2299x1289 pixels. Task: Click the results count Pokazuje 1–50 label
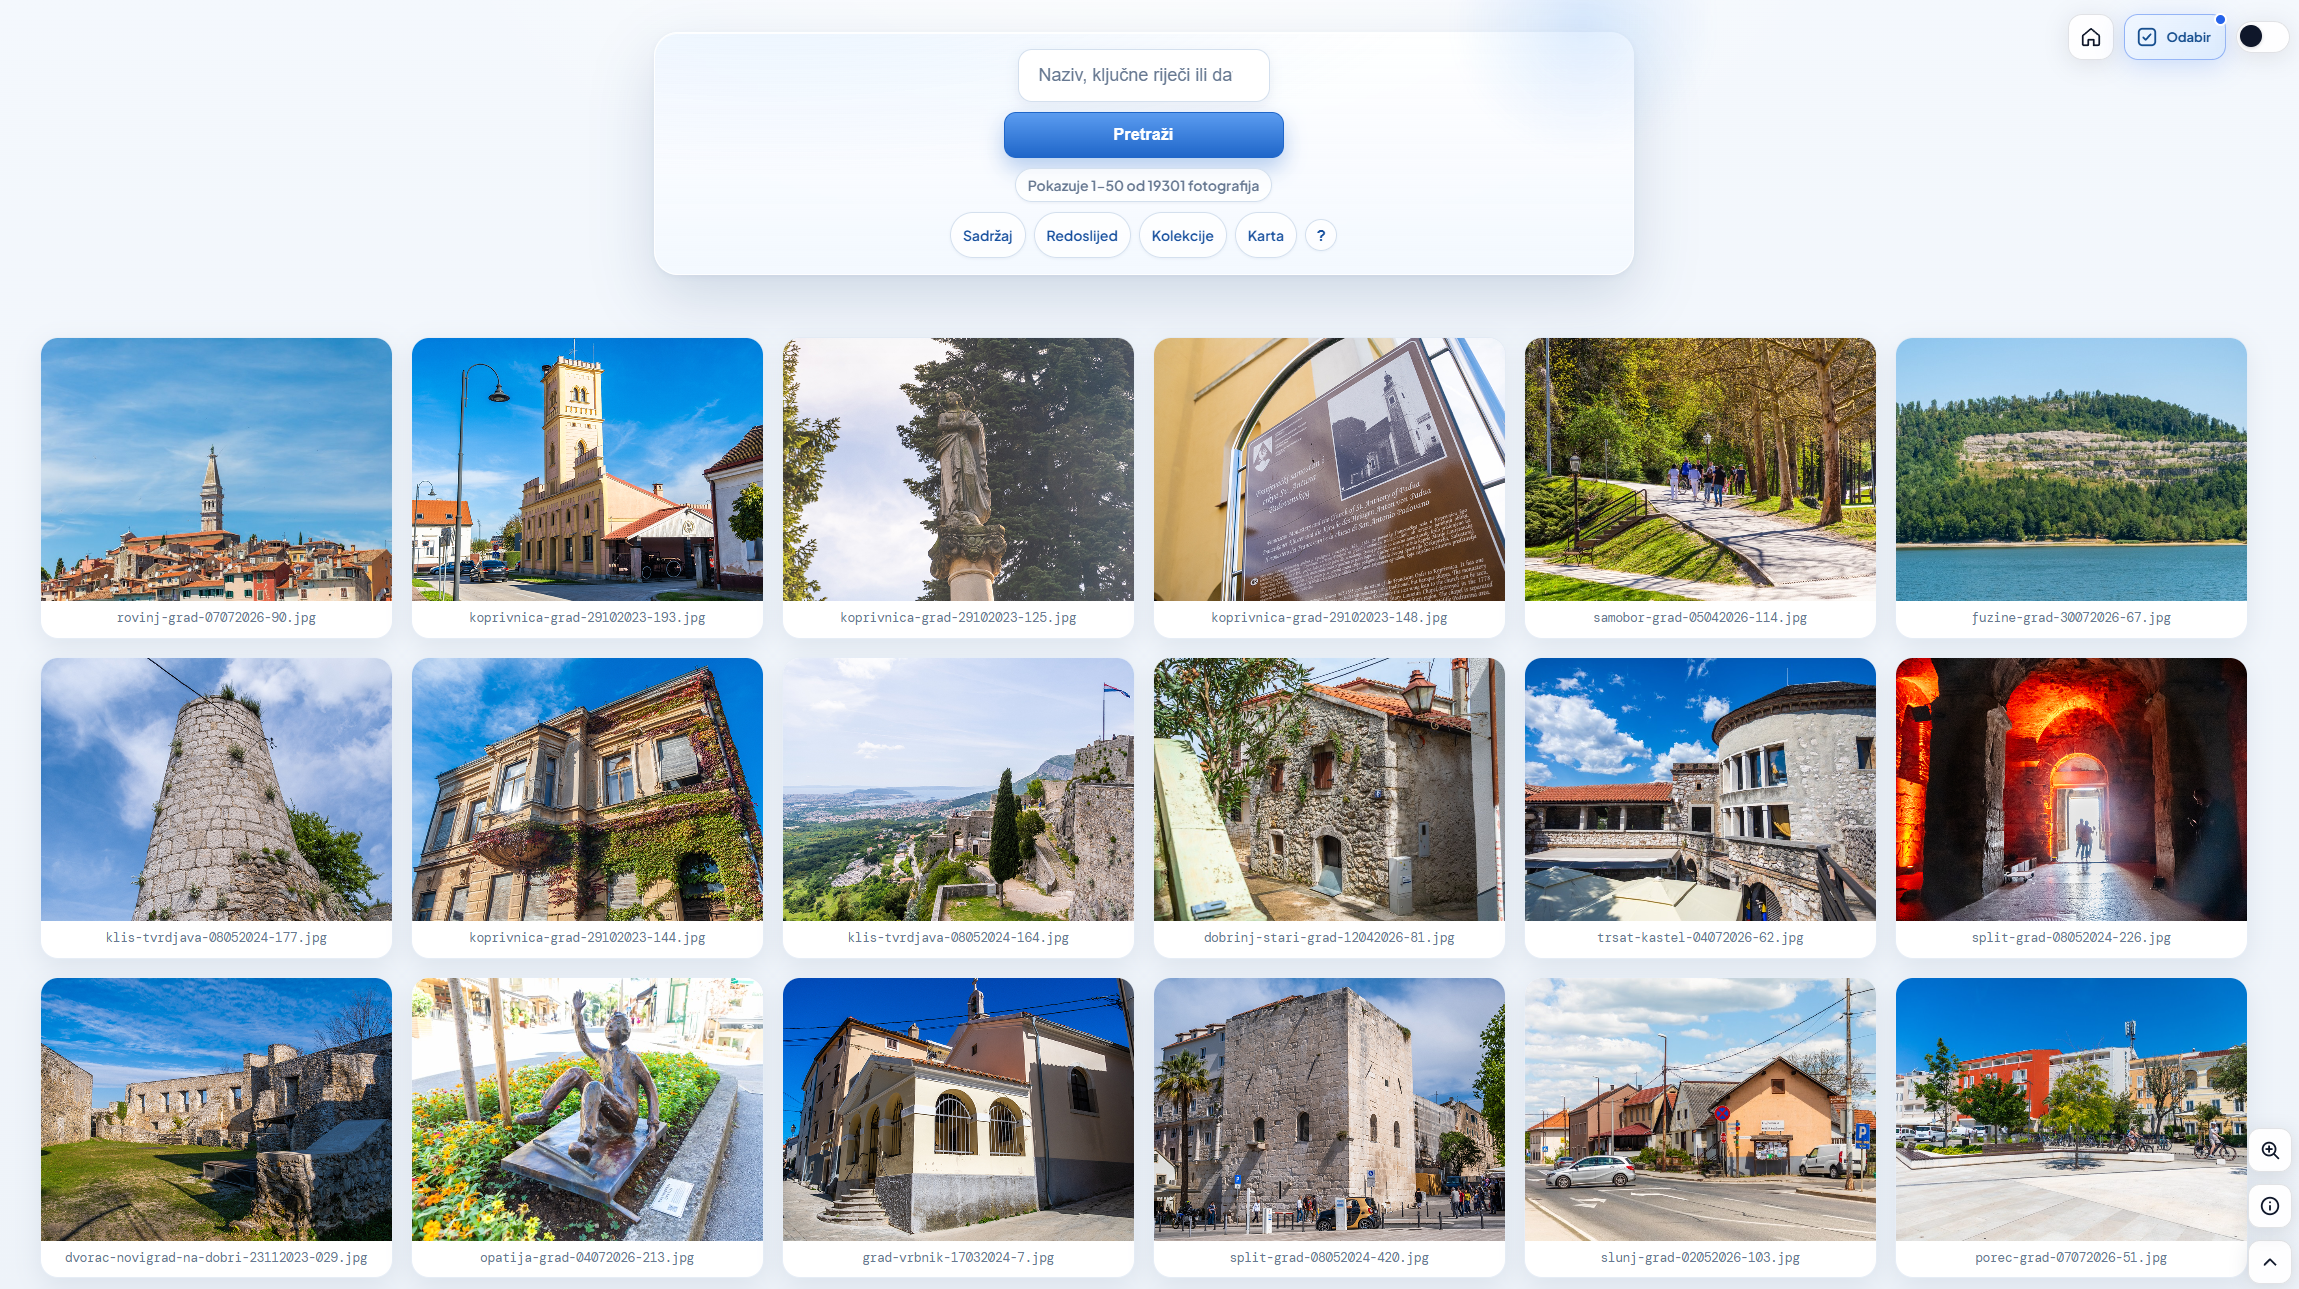click(x=1143, y=186)
